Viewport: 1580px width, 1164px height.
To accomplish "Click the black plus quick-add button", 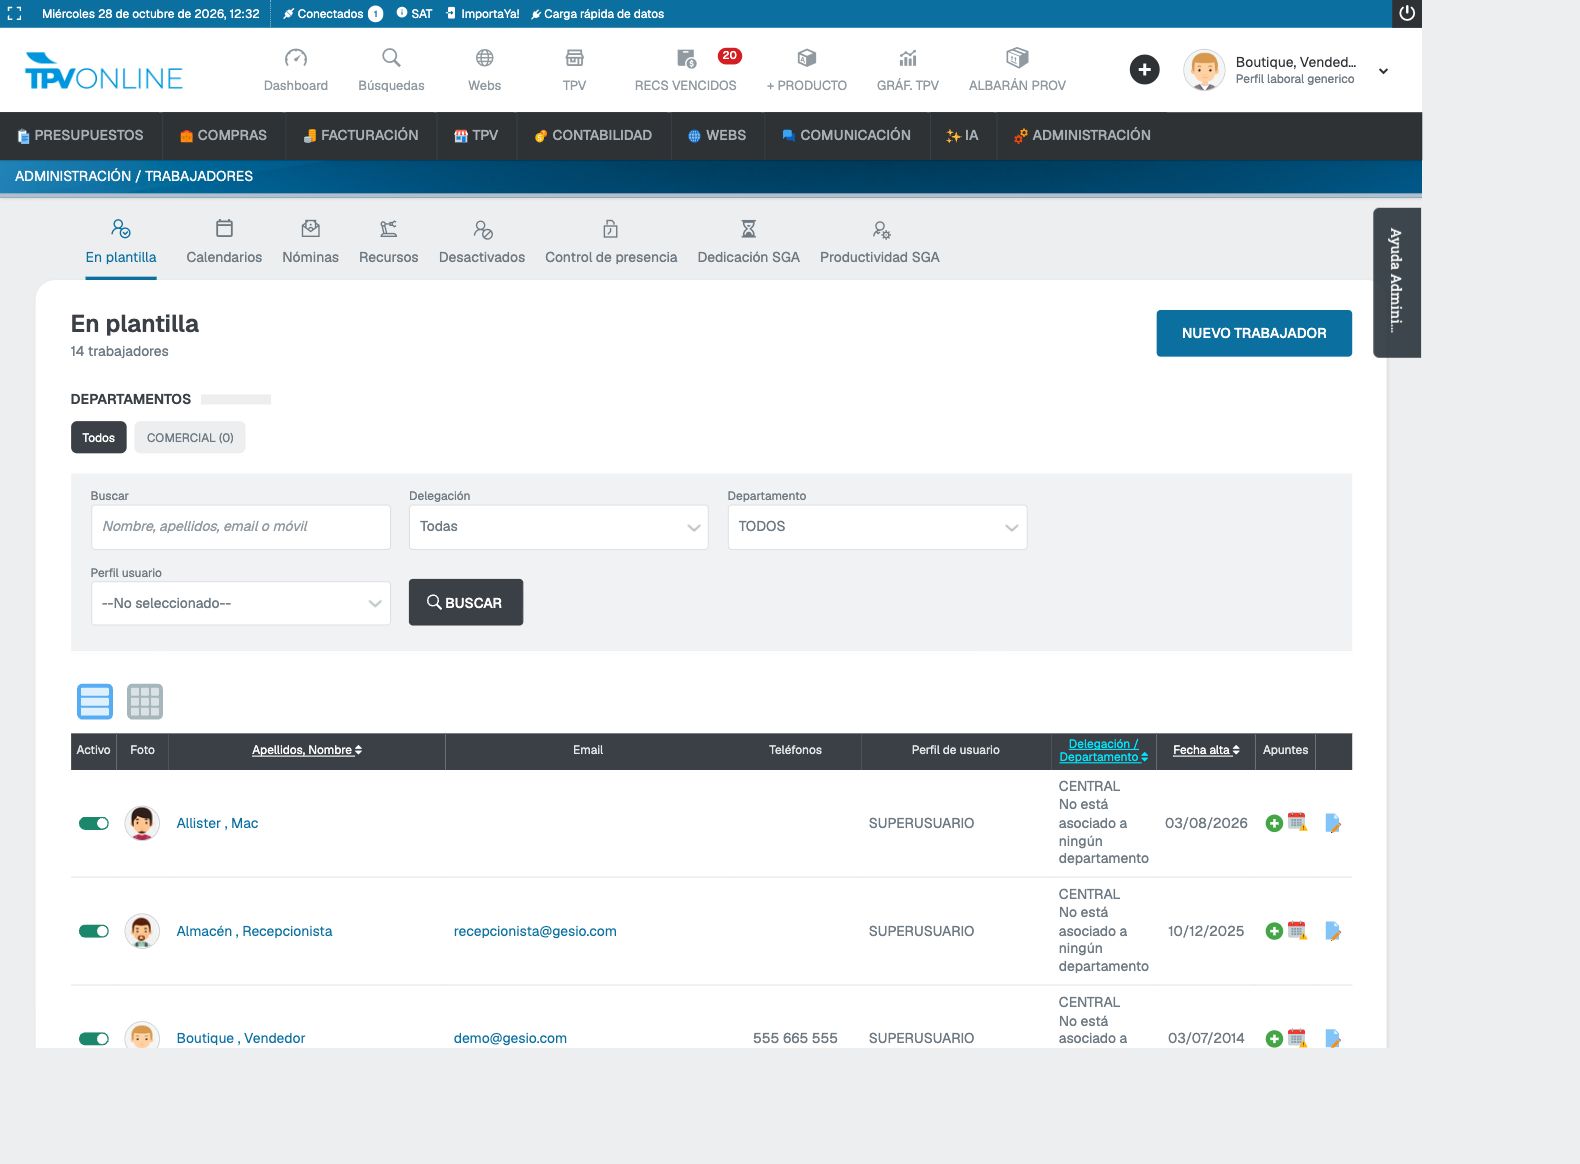I will point(1145,70).
